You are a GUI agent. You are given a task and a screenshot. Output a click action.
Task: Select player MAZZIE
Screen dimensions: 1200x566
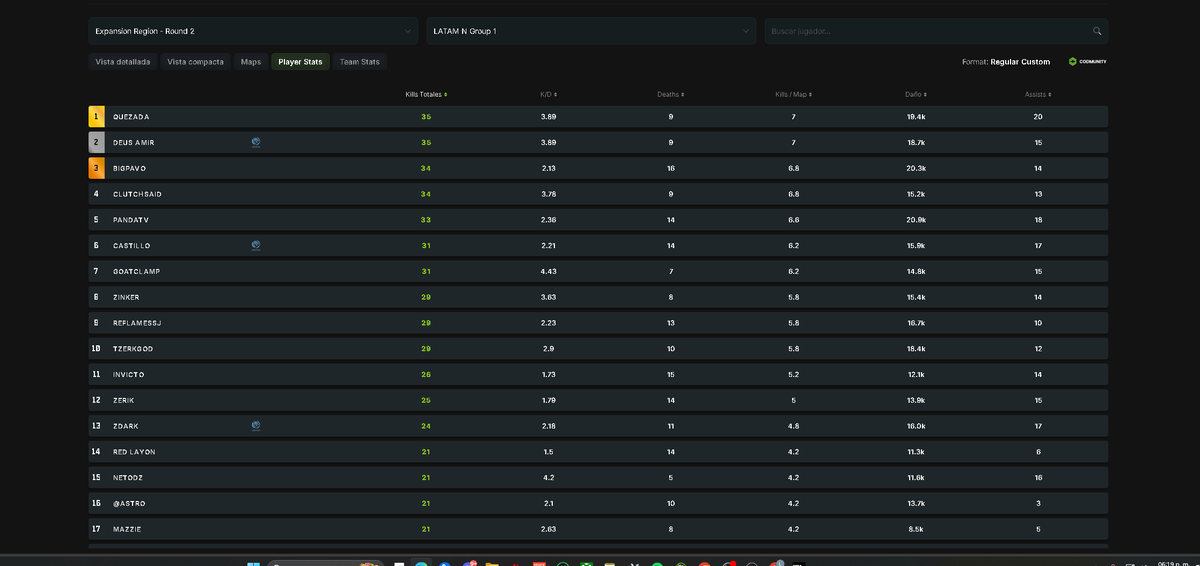coord(127,529)
